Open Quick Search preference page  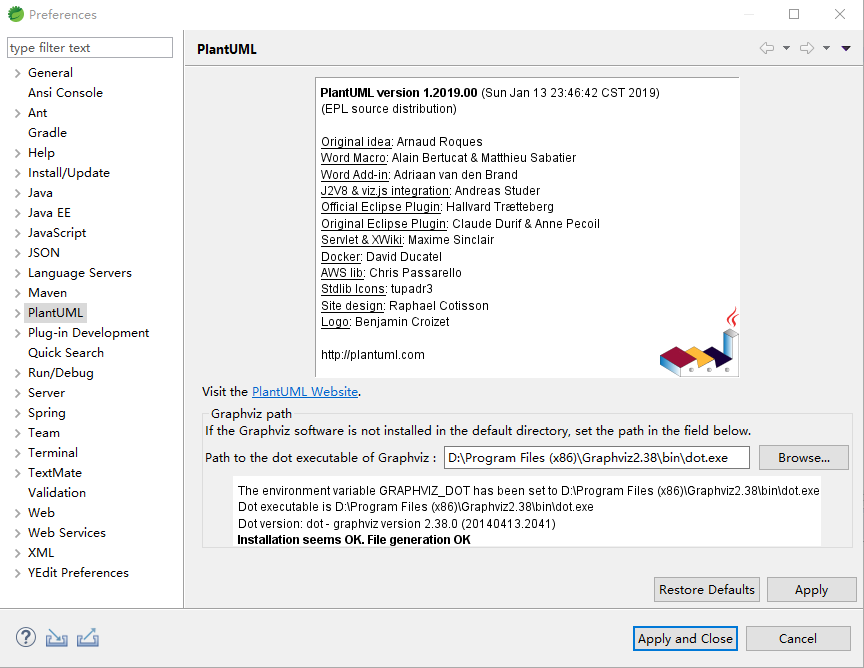(x=66, y=353)
